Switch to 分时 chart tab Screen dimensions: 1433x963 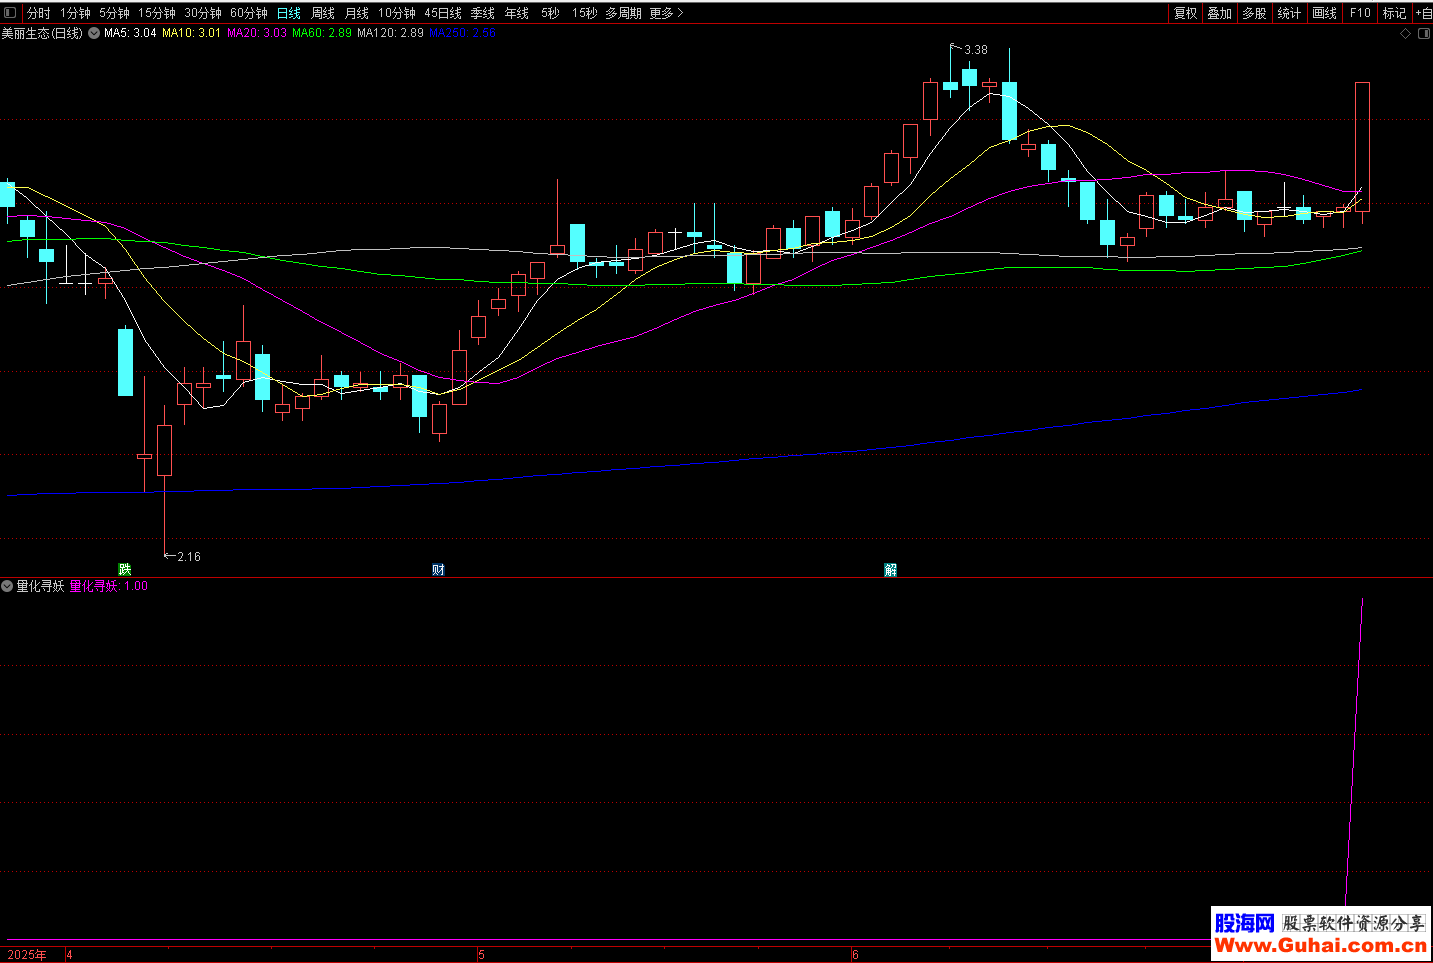click(x=39, y=13)
